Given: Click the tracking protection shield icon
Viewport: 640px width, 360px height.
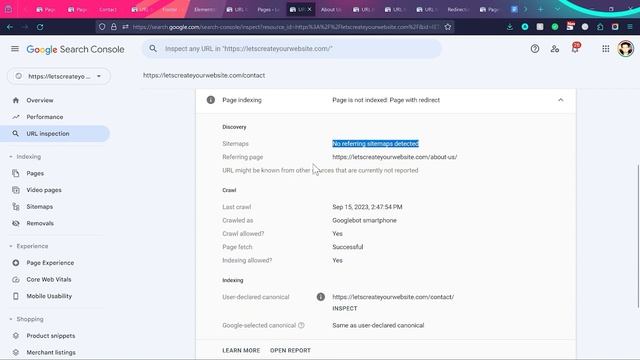Looking at the screenshot, I should (102, 27).
